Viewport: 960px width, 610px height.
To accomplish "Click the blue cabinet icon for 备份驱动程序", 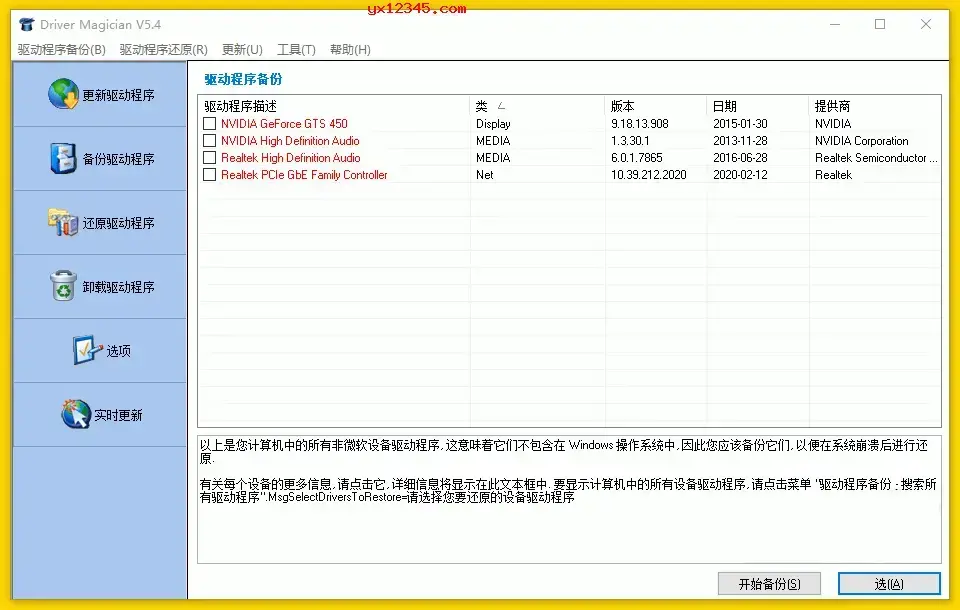I will 64,158.
